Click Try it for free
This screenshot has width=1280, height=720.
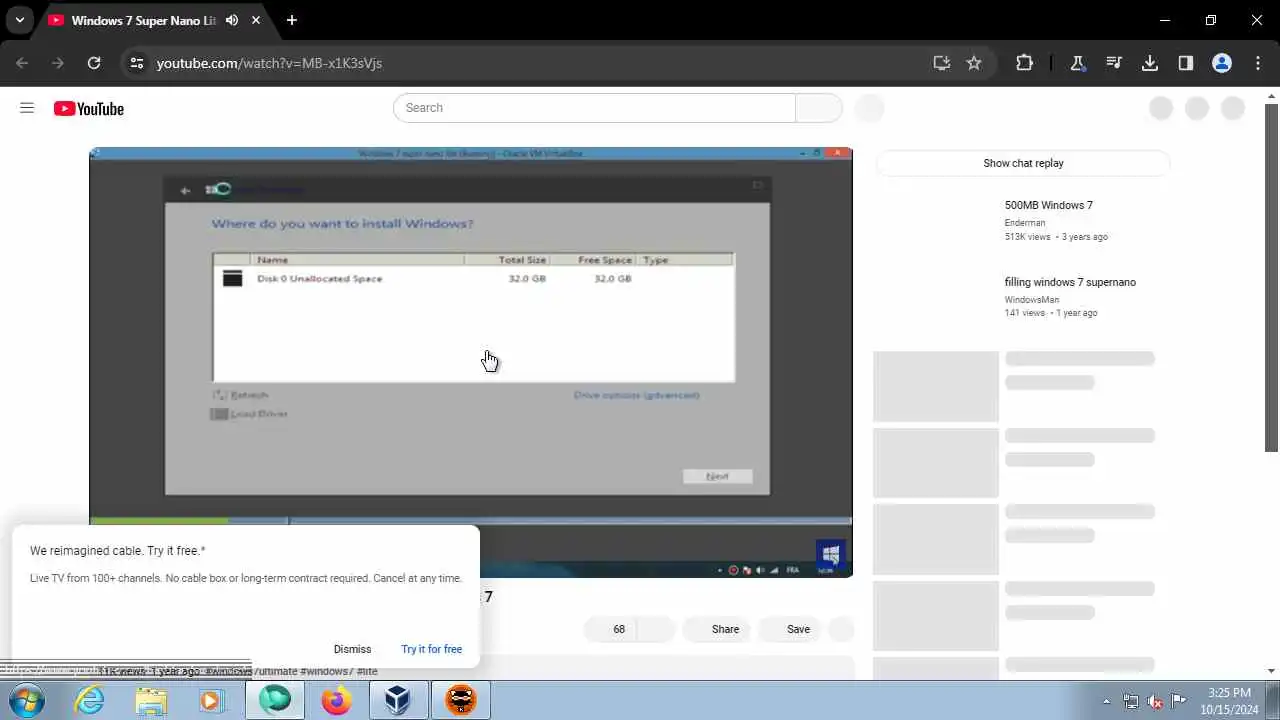pos(431,649)
